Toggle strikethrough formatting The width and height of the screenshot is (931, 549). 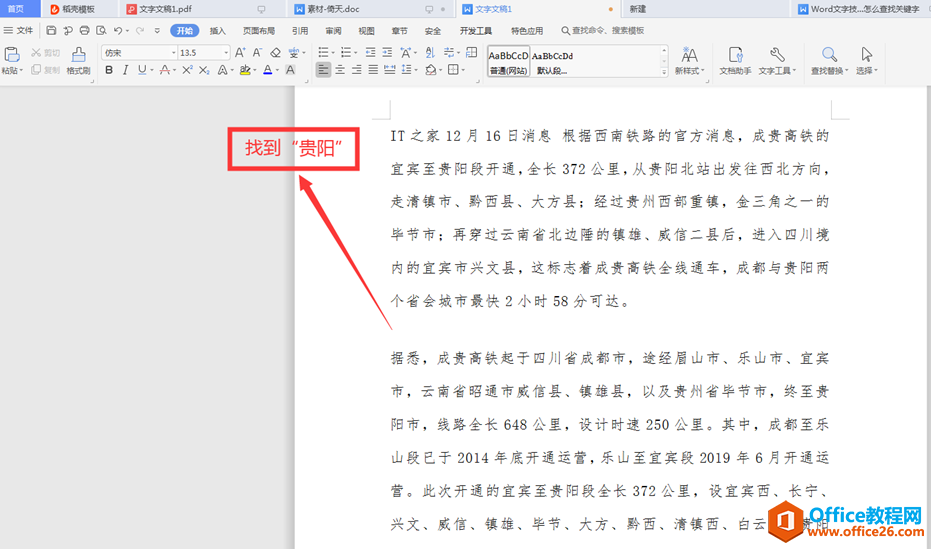[x=164, y=70]
